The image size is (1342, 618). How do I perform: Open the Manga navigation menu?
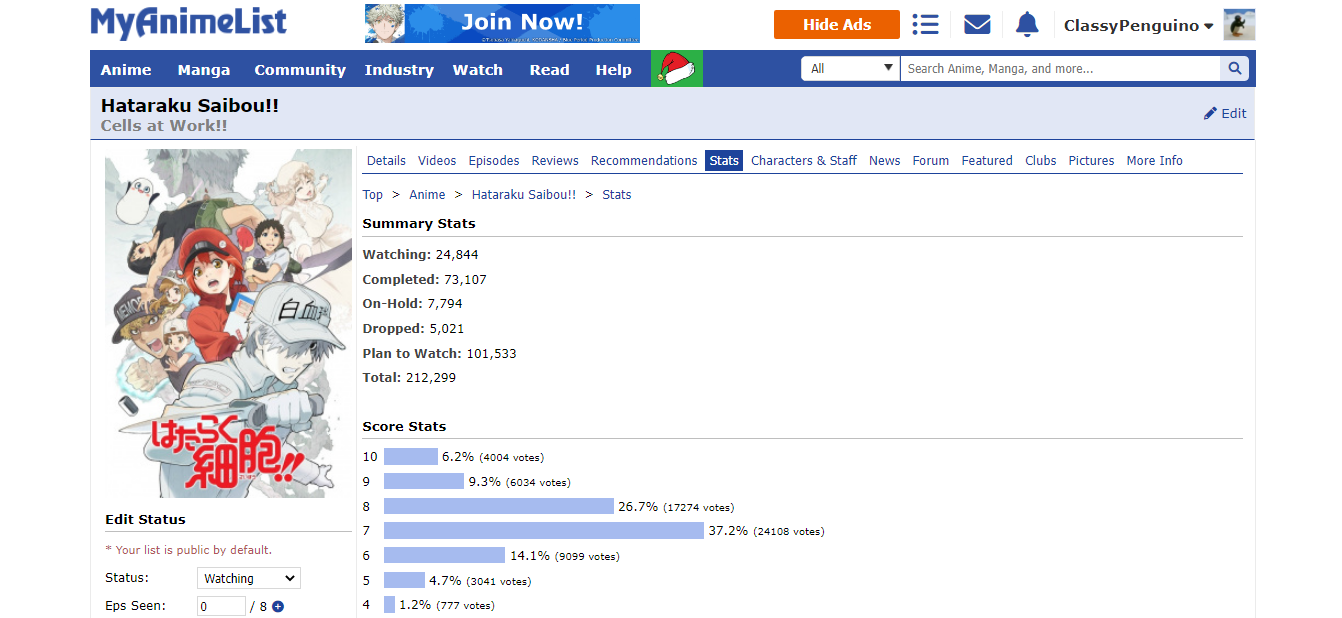pos(204,70)
